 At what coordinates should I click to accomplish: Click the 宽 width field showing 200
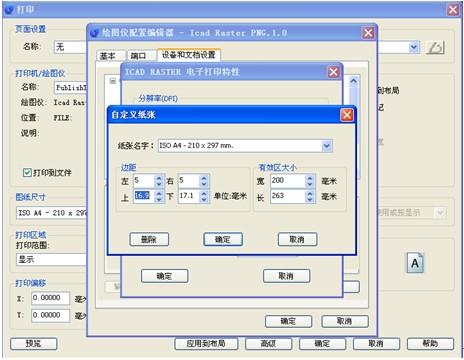click(x=288, y=181)
